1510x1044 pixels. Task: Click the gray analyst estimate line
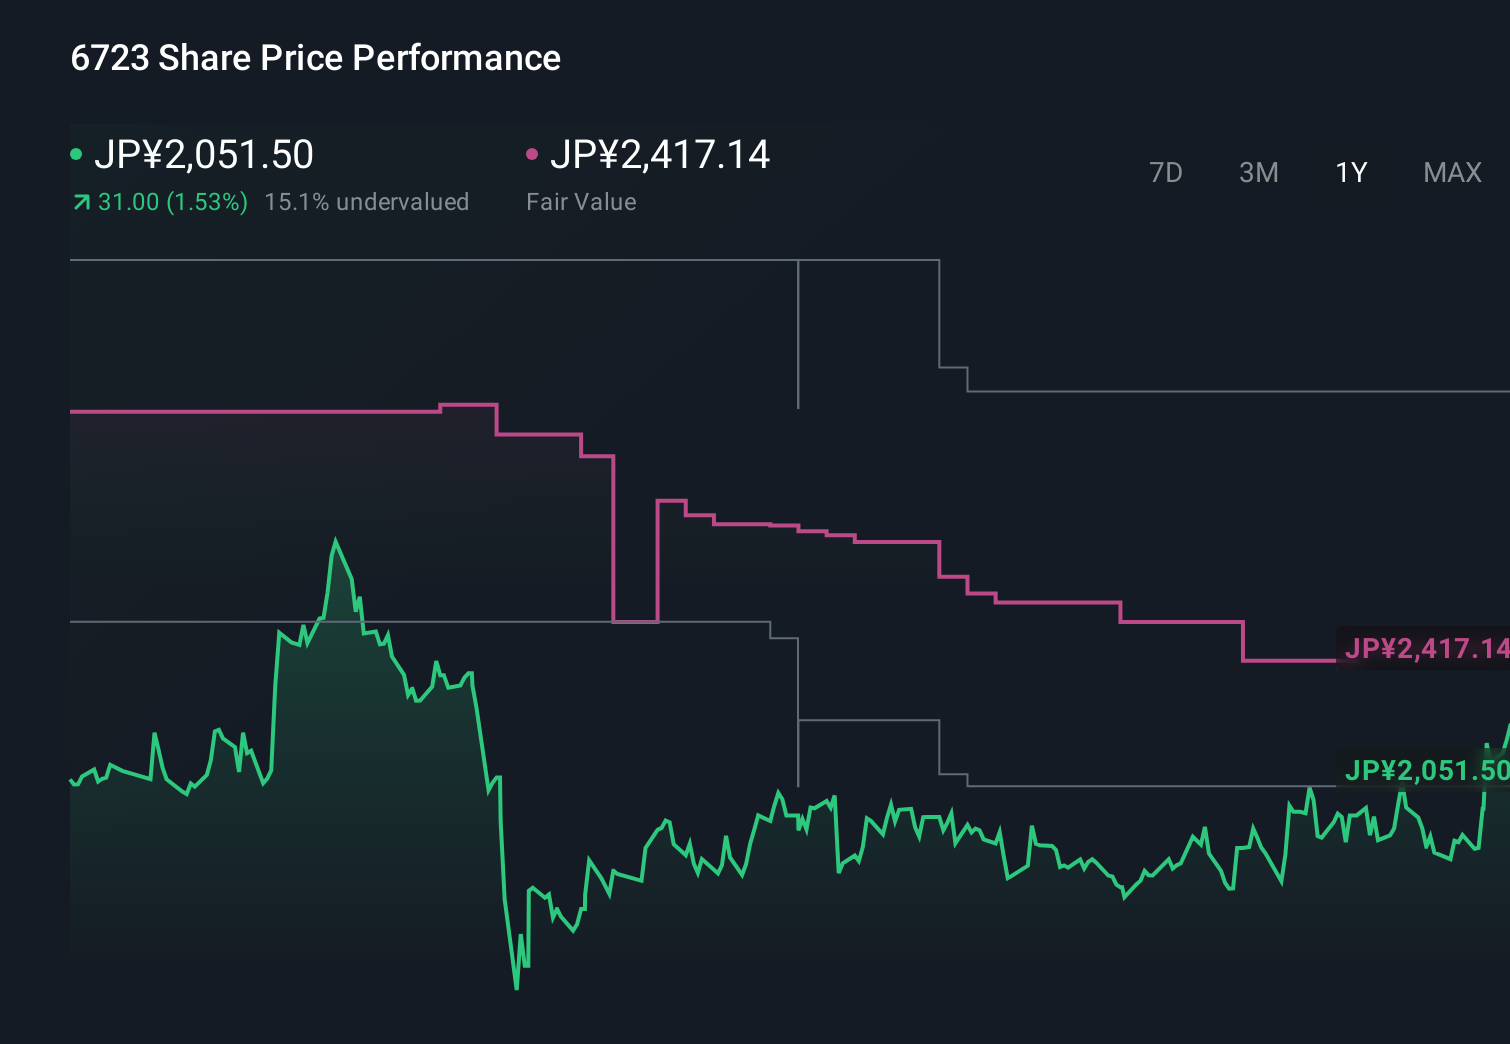[x=400, y=261]
